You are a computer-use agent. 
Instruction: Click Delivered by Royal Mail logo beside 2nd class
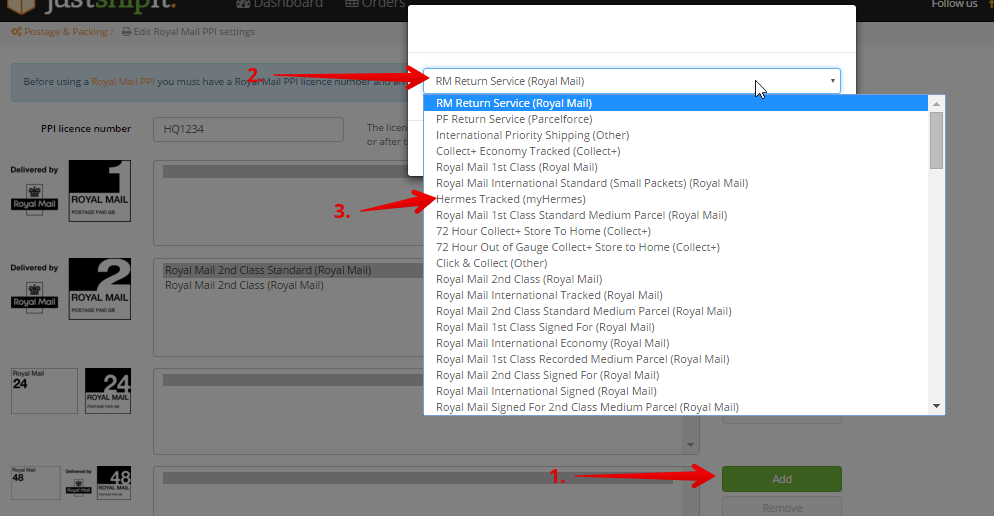(34, 289)
